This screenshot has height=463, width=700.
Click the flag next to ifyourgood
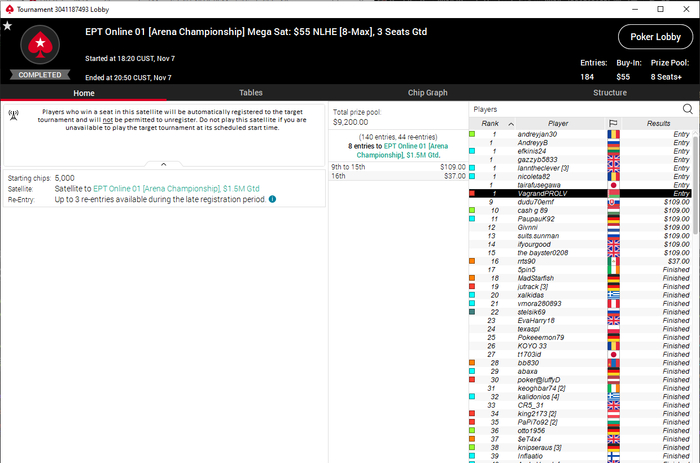click(613, 244)
